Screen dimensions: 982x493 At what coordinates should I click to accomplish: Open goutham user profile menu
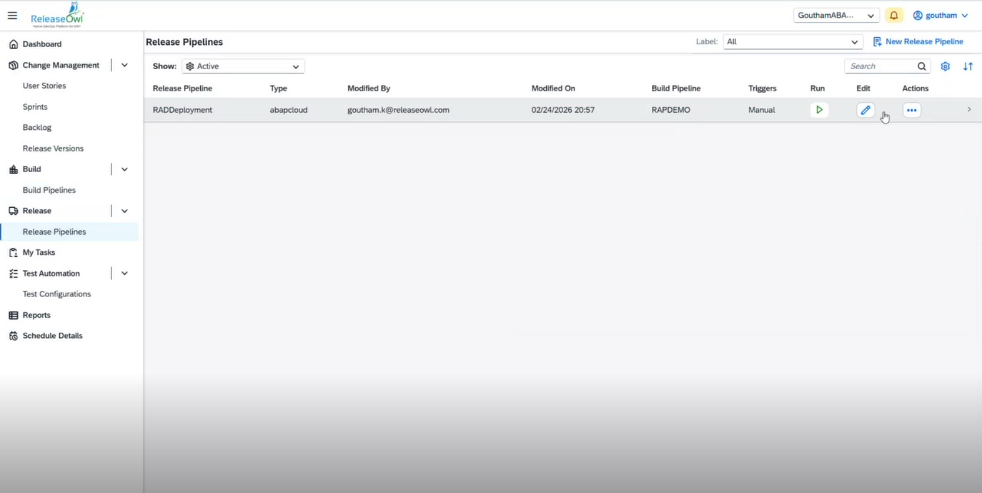coord(940,16)
